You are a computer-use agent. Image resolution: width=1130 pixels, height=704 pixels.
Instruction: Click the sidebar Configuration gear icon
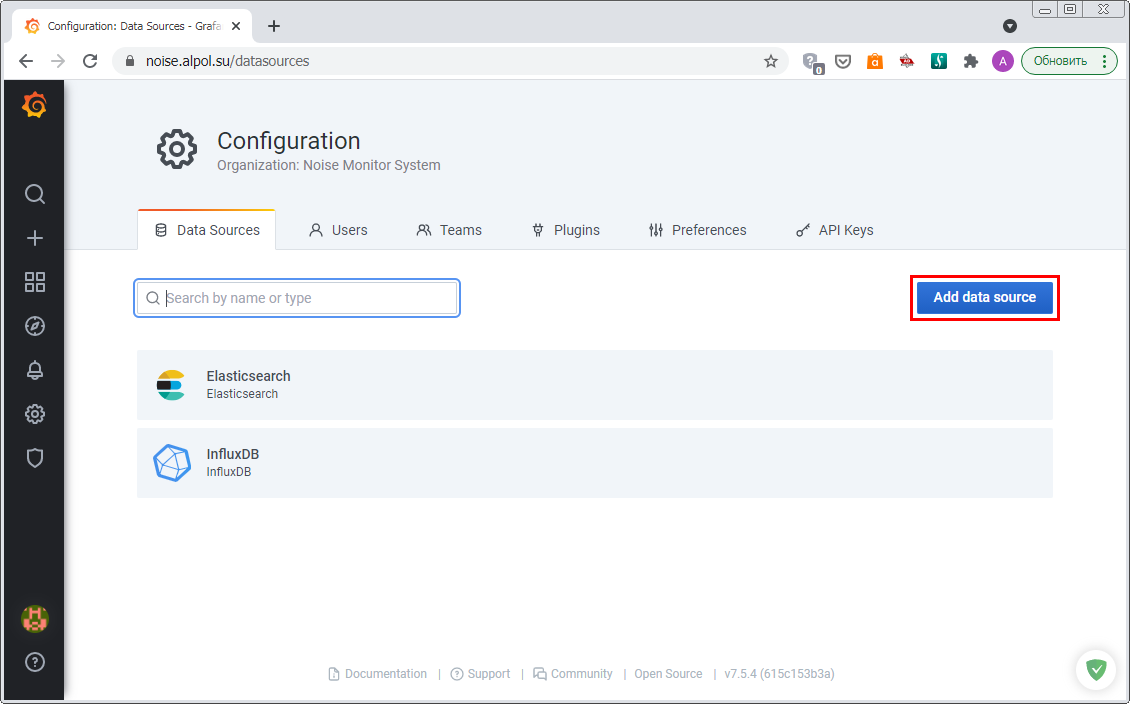(x=35, y=414)
